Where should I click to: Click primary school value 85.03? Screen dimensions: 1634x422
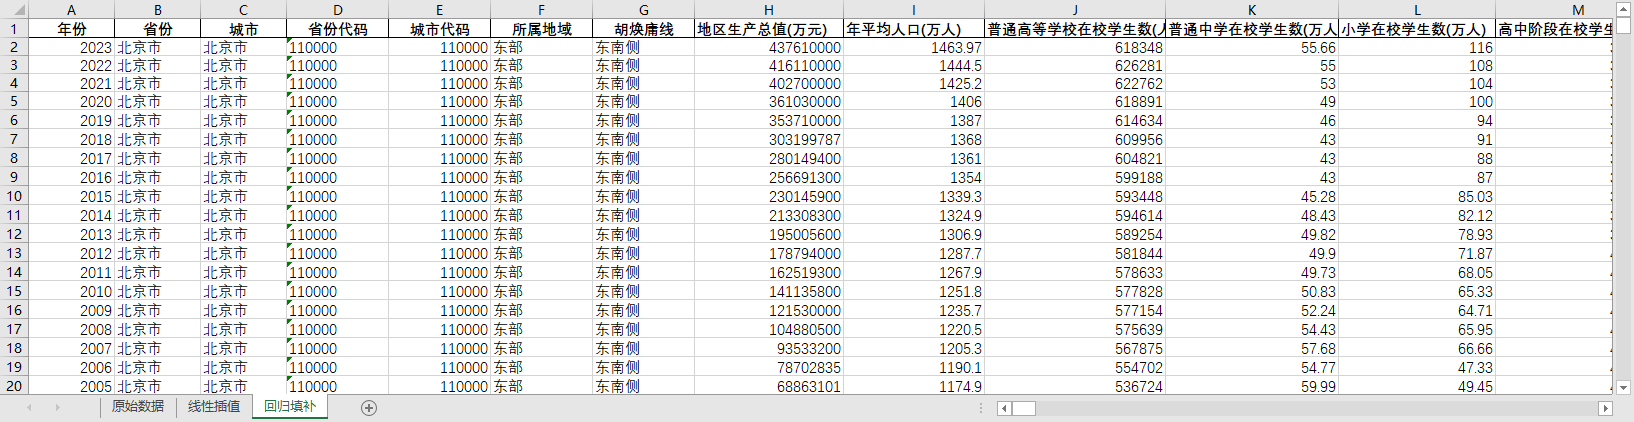point(1417,197)
